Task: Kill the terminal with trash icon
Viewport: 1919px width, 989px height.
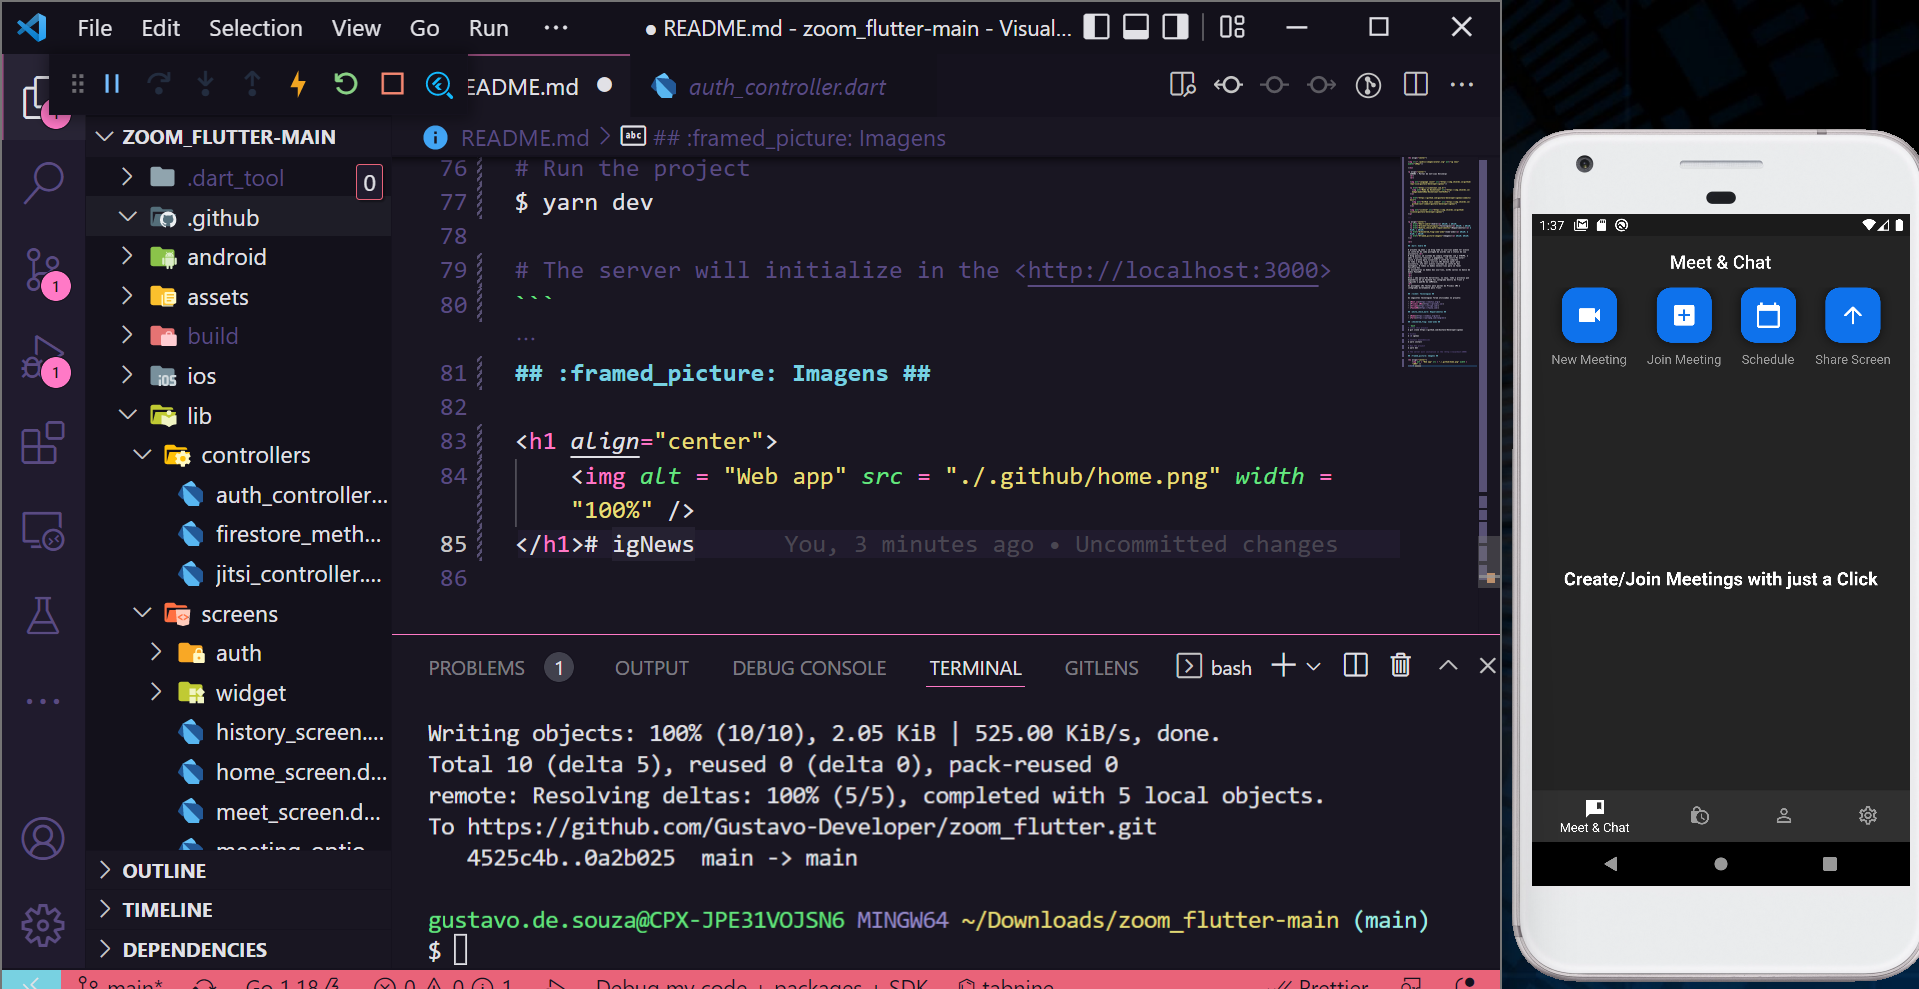Action: (x=1400, y=666)
